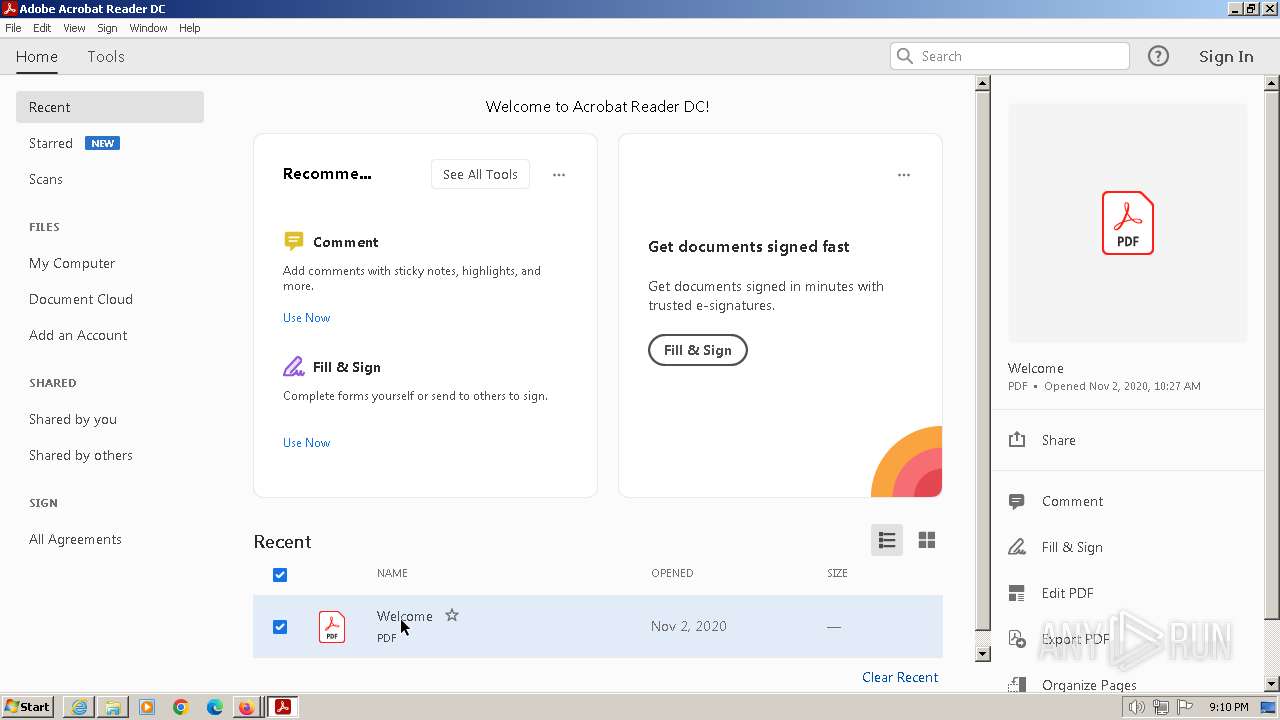Open Document Cloud under Files

click(x=81, y=299)
